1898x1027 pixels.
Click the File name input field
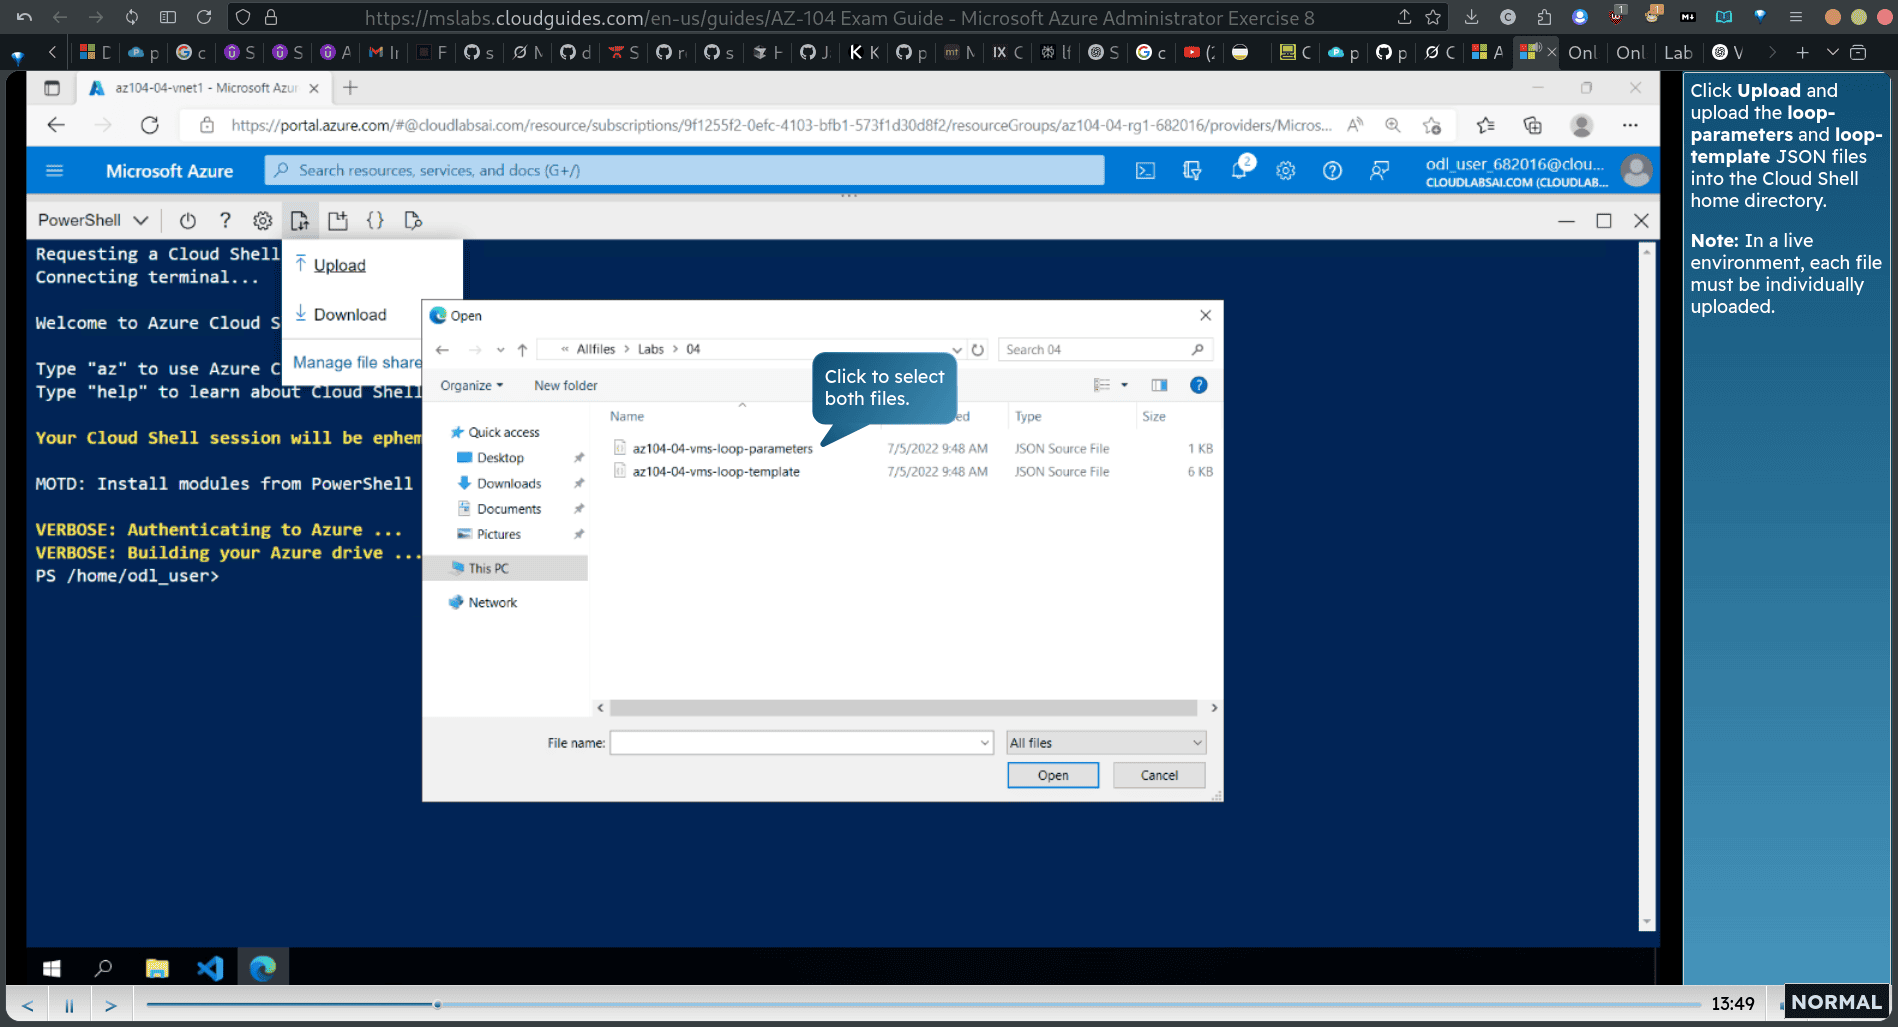pyautogui.click(x=801, y=743)
